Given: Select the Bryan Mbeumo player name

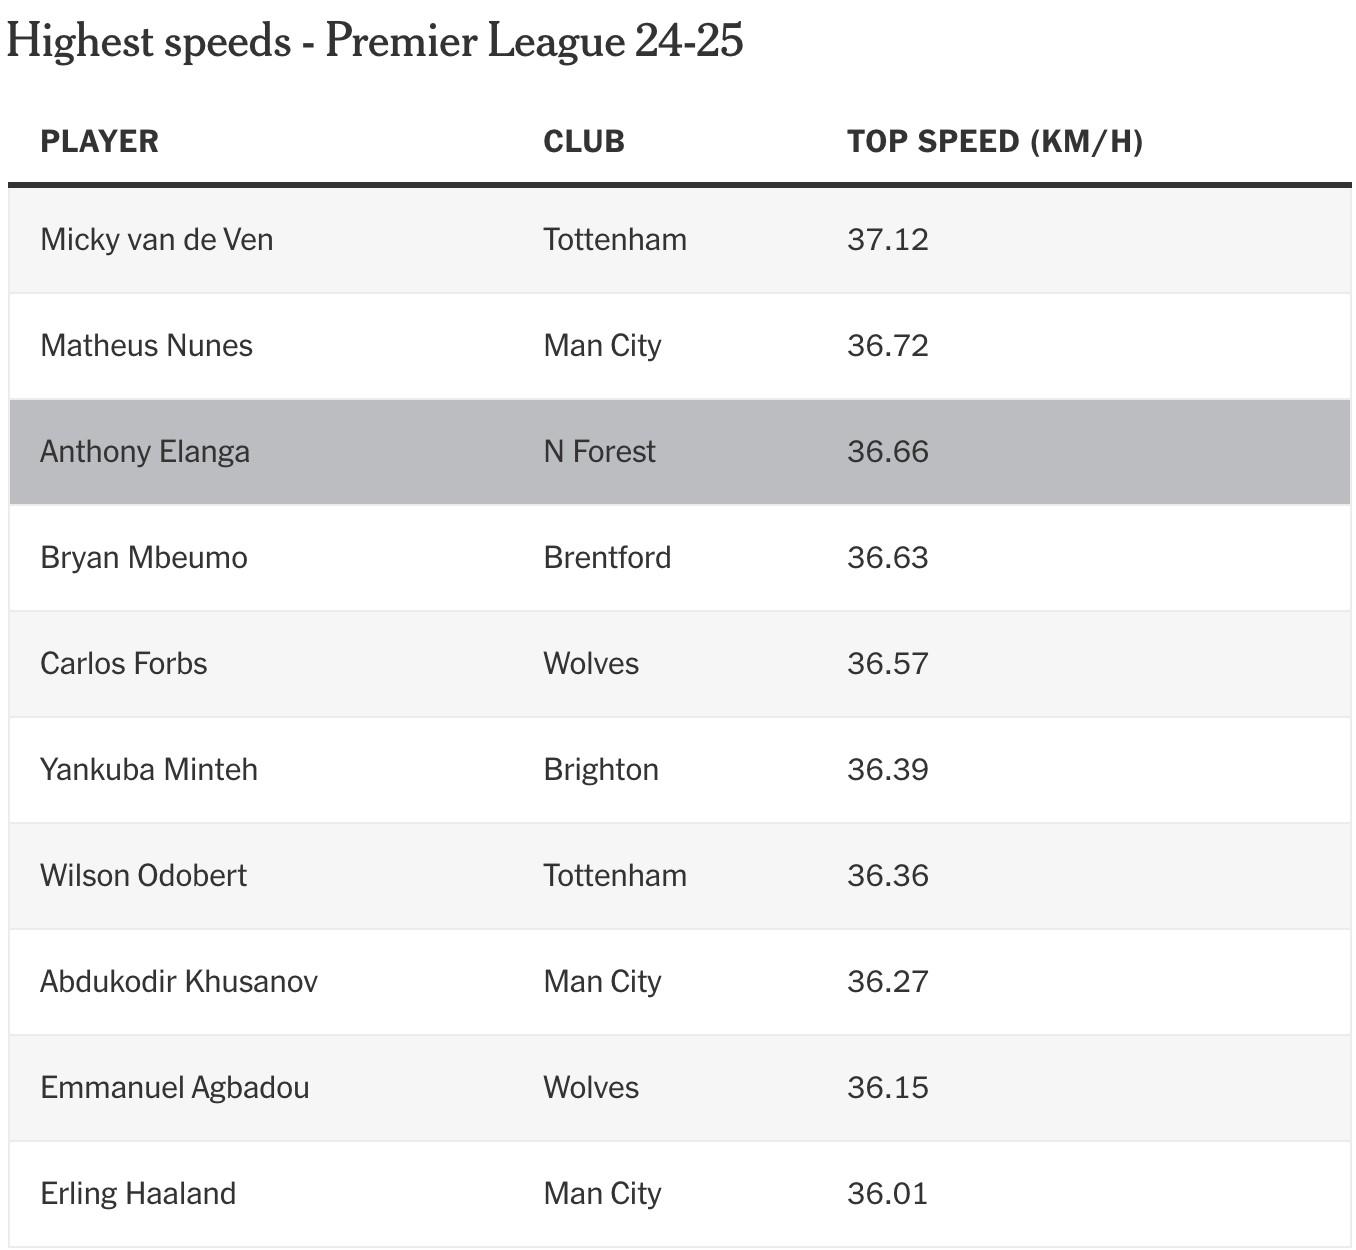Looking at the screenshot, I should [x=144, y=558].
